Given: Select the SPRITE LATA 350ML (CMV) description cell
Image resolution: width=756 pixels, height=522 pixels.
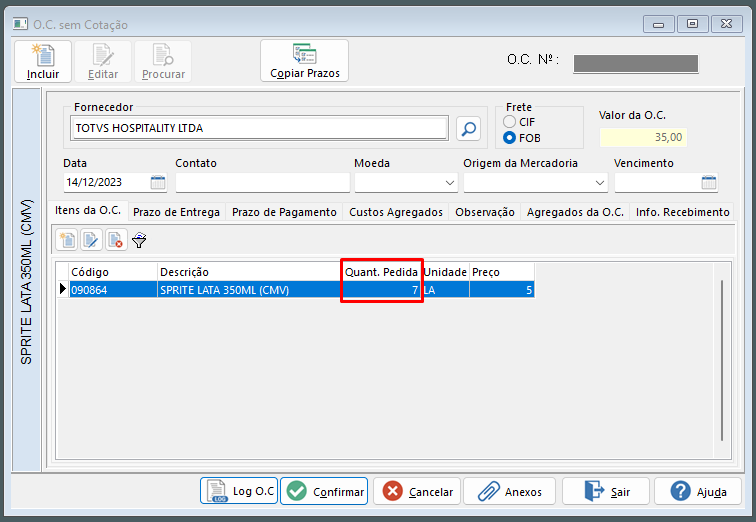Looking at the screenshot, I should pos(249,290).
